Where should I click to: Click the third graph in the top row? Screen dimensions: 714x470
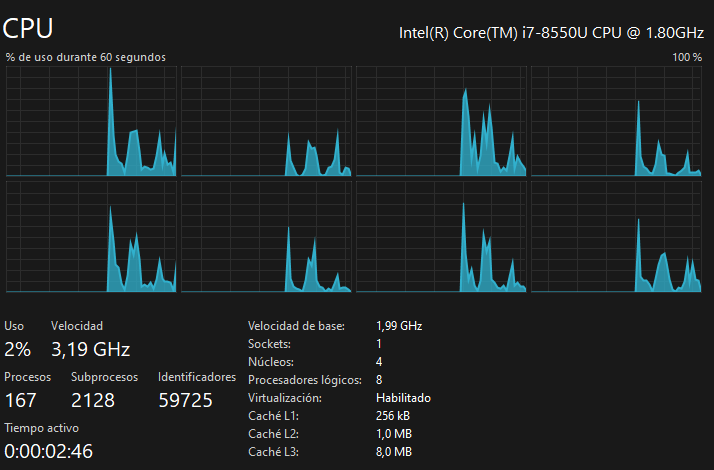click(441, 121)
